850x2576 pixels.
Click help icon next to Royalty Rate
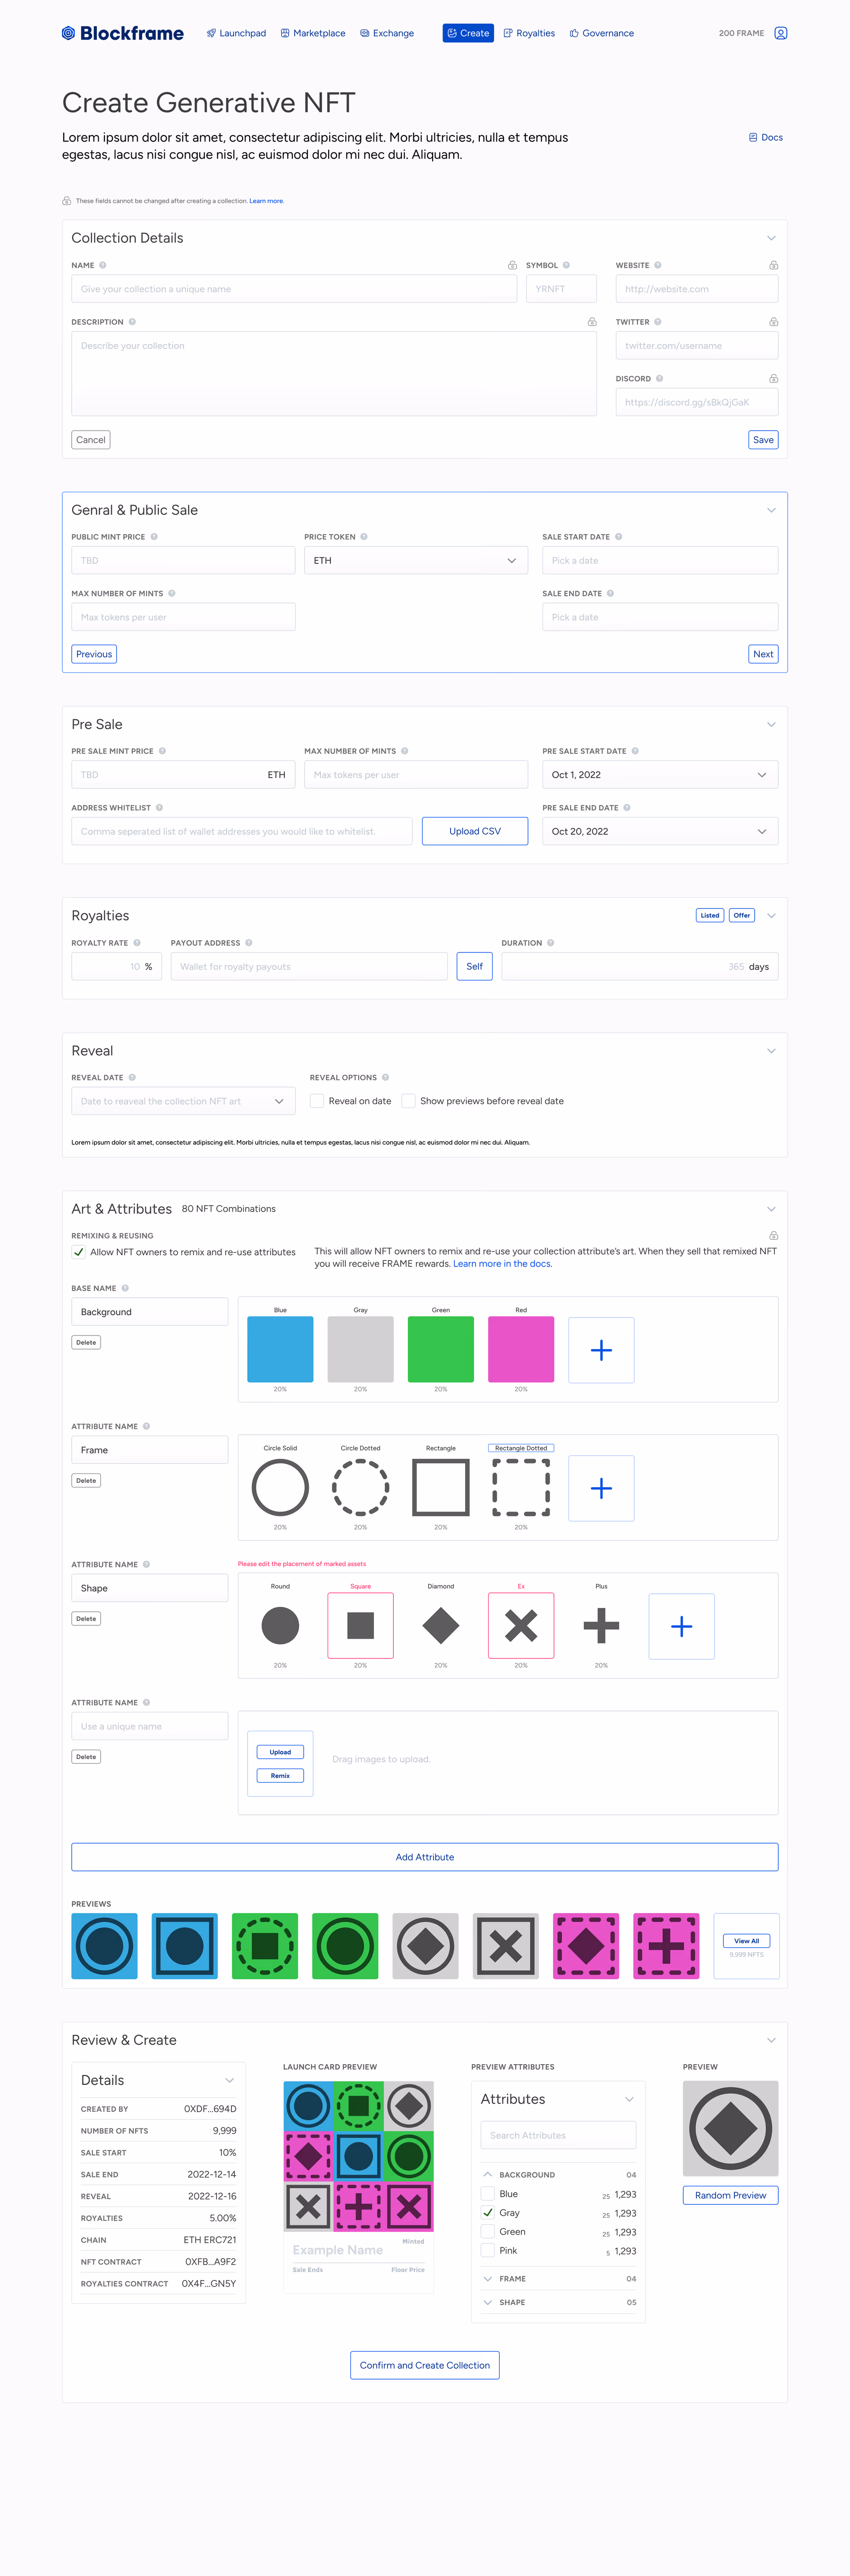(x=137, y=943)
